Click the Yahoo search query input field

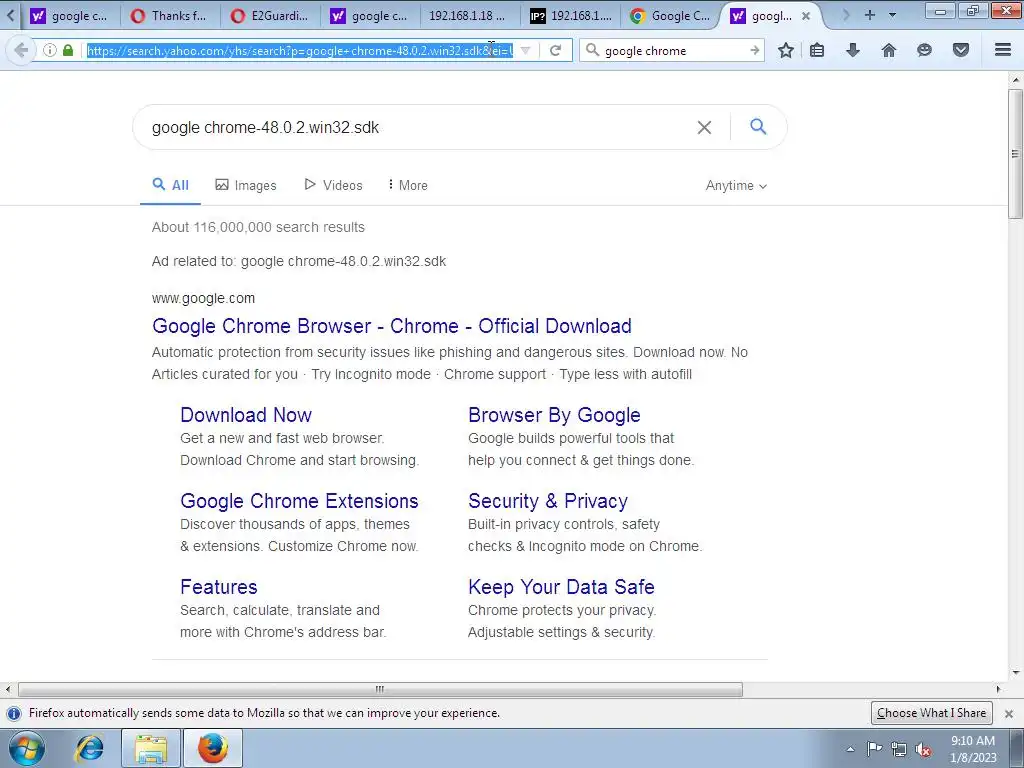[418, 127]
